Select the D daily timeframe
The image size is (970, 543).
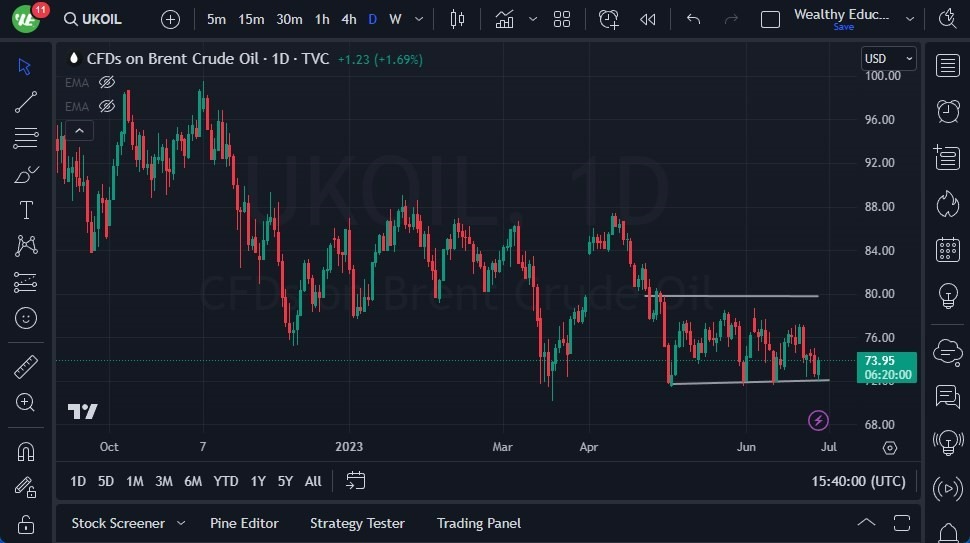pos(372,19)
